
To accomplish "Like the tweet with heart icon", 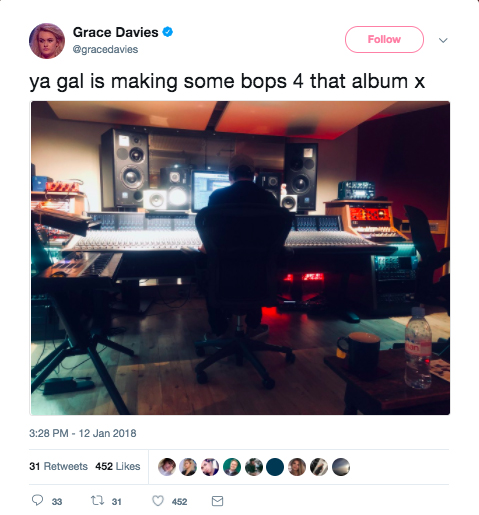I will click(x=158, y=501).
